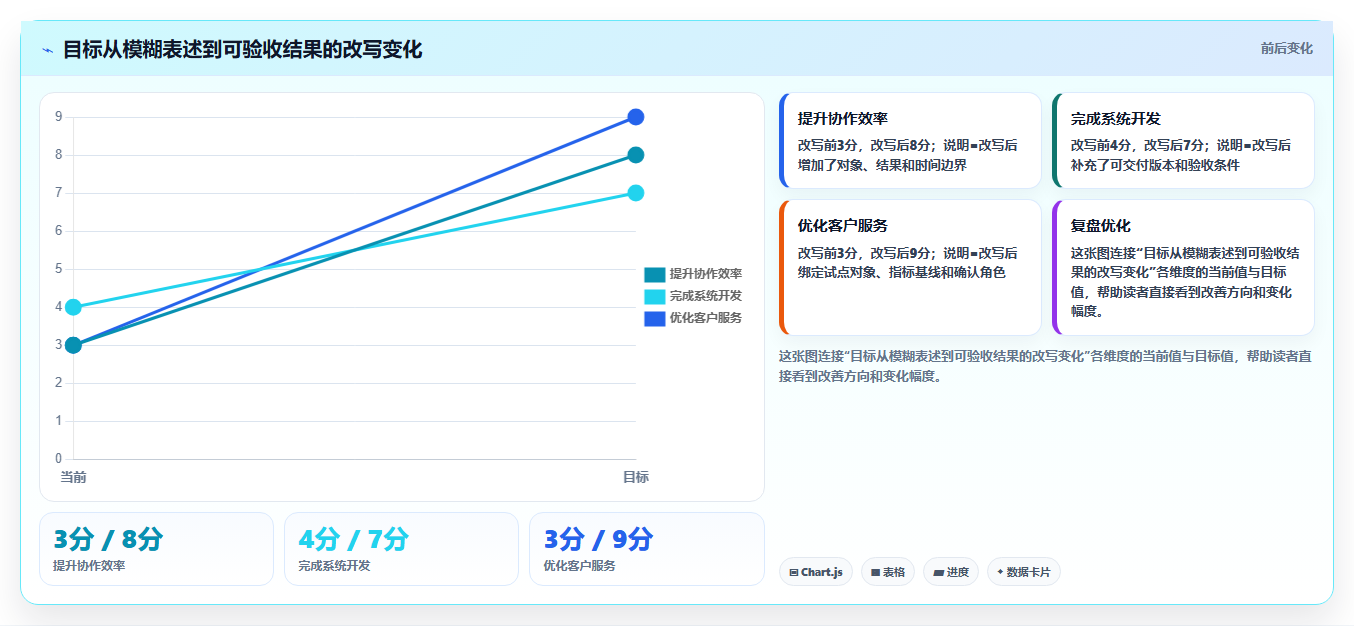
Task: Click the icon inside the 进度 tag
Action: coord(938,573)
